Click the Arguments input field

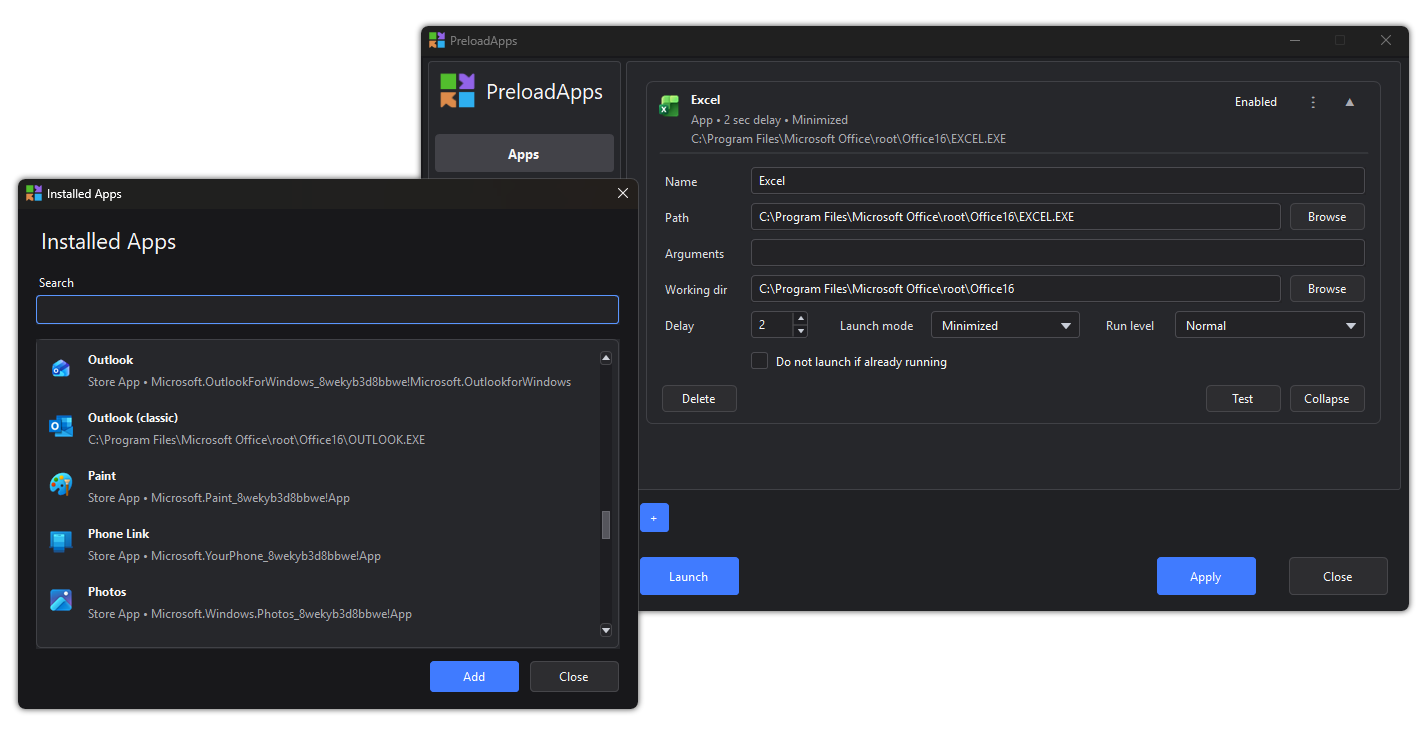click(x=1058, y=253)
